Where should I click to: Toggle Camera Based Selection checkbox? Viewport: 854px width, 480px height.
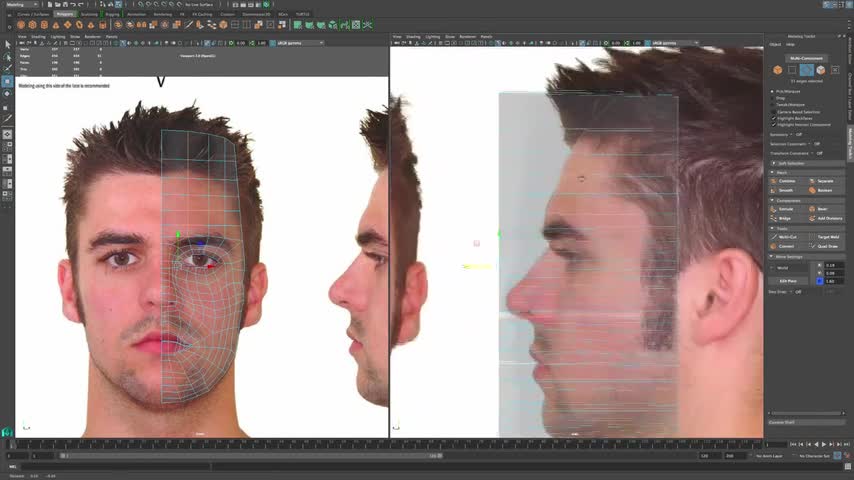click(x=773, y=112)
